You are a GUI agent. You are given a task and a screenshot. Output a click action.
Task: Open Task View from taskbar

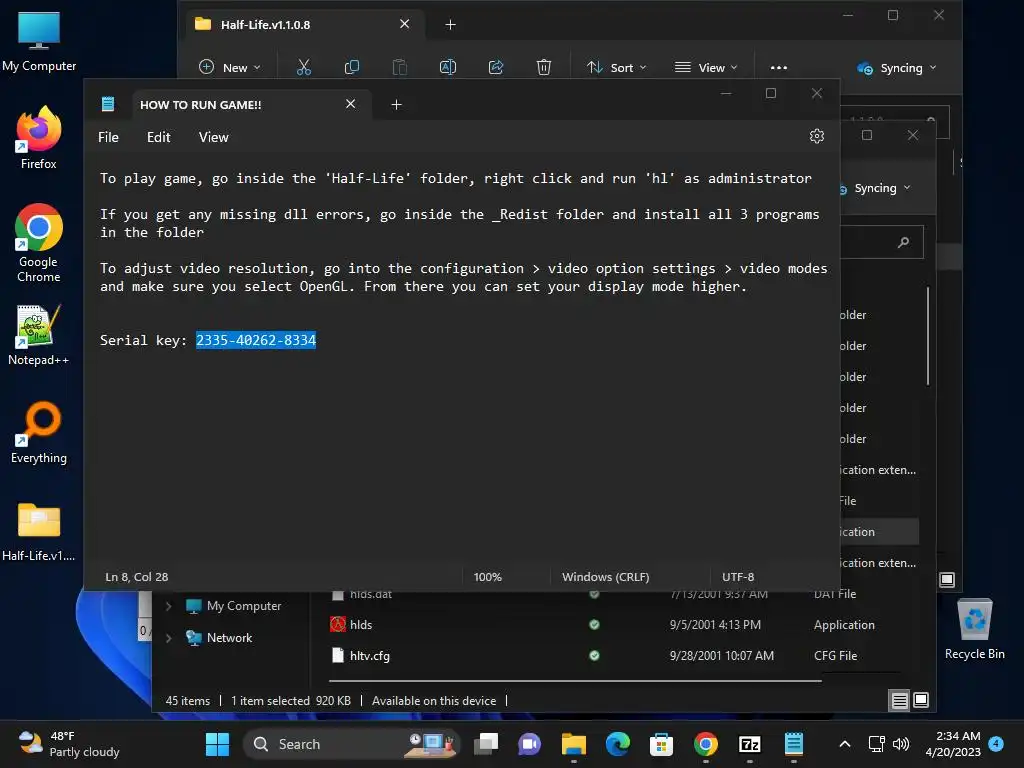tap(486, 744)
